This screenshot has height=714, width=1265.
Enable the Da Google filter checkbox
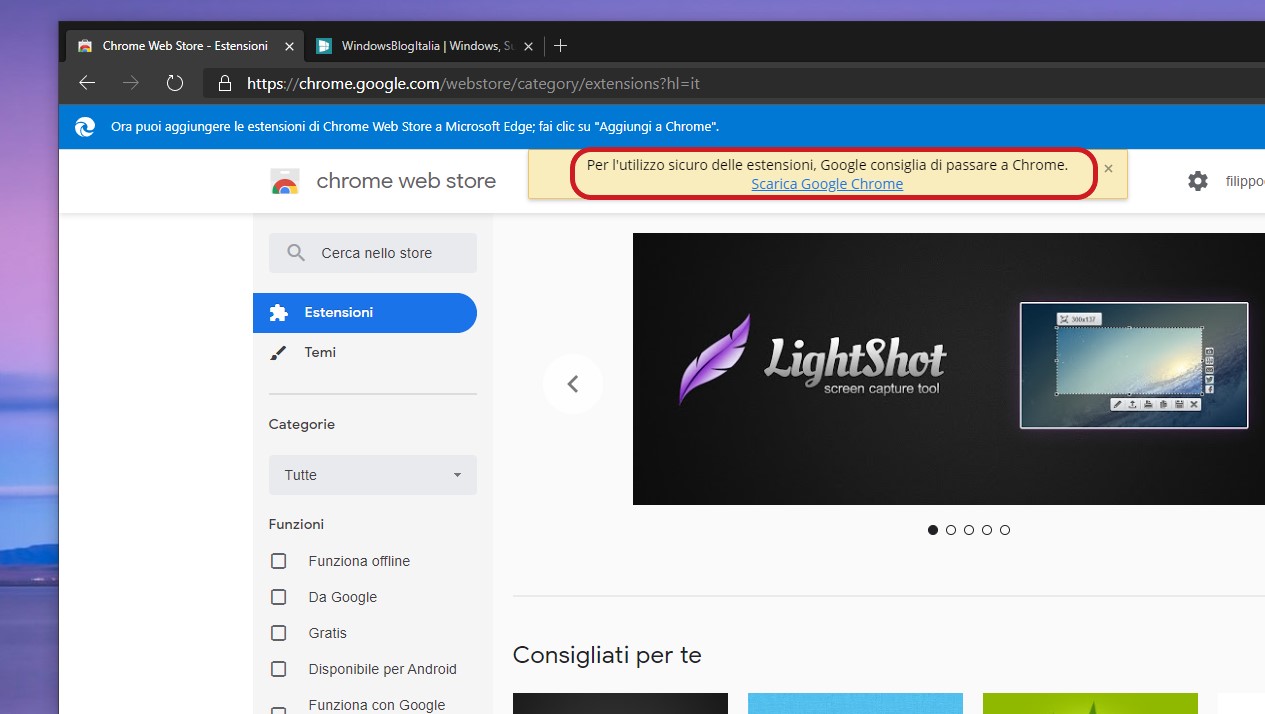click(x=279, y=597)
